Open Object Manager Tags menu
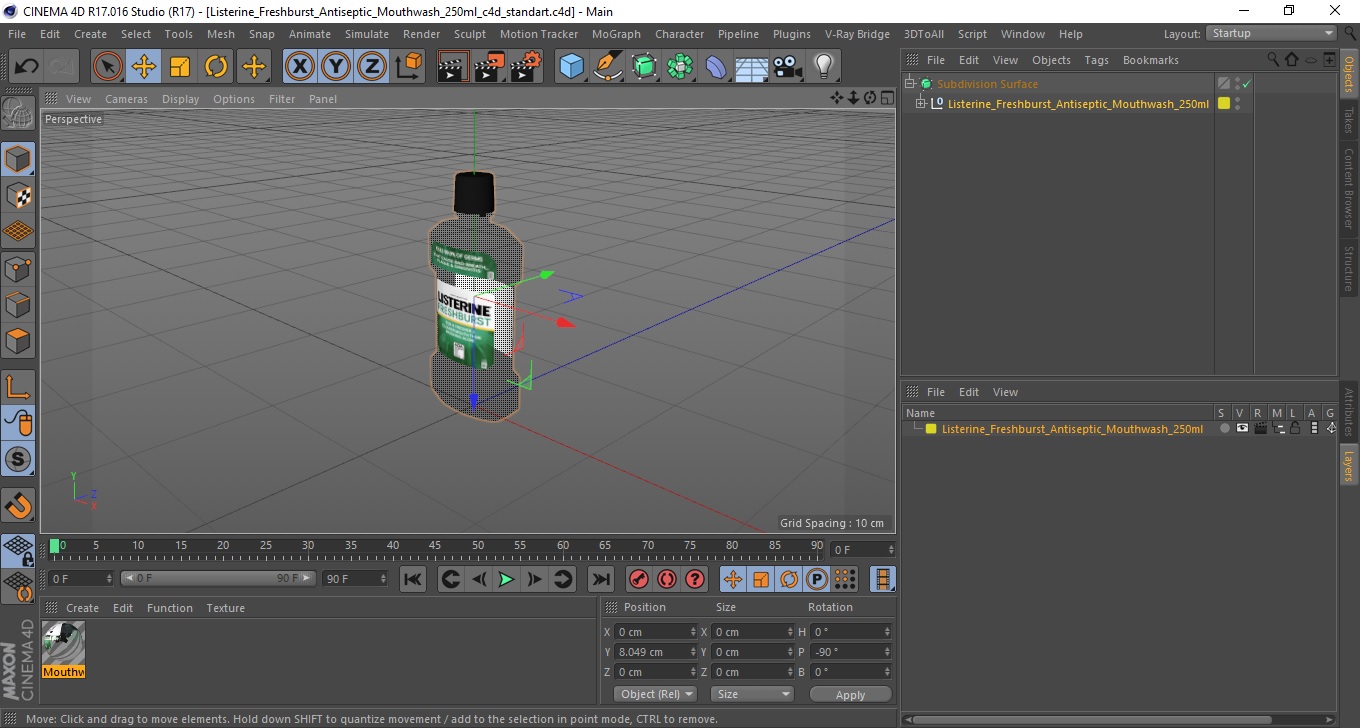Screen dimensions: 1360x728 (1097, 60)
